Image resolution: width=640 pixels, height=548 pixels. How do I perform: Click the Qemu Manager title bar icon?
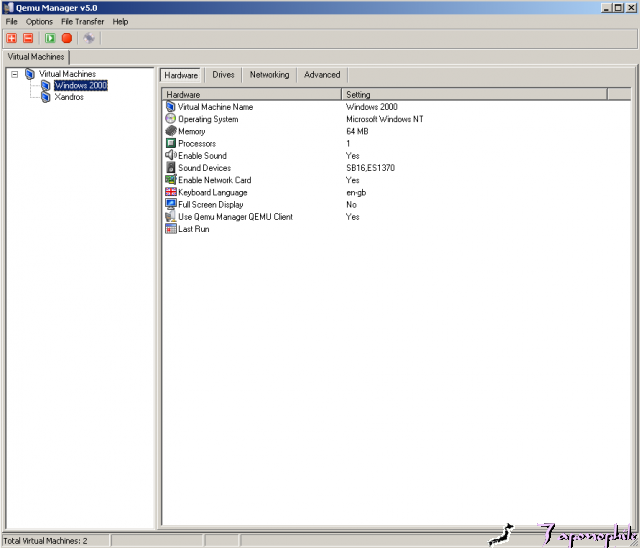click(x=8, y=7)
